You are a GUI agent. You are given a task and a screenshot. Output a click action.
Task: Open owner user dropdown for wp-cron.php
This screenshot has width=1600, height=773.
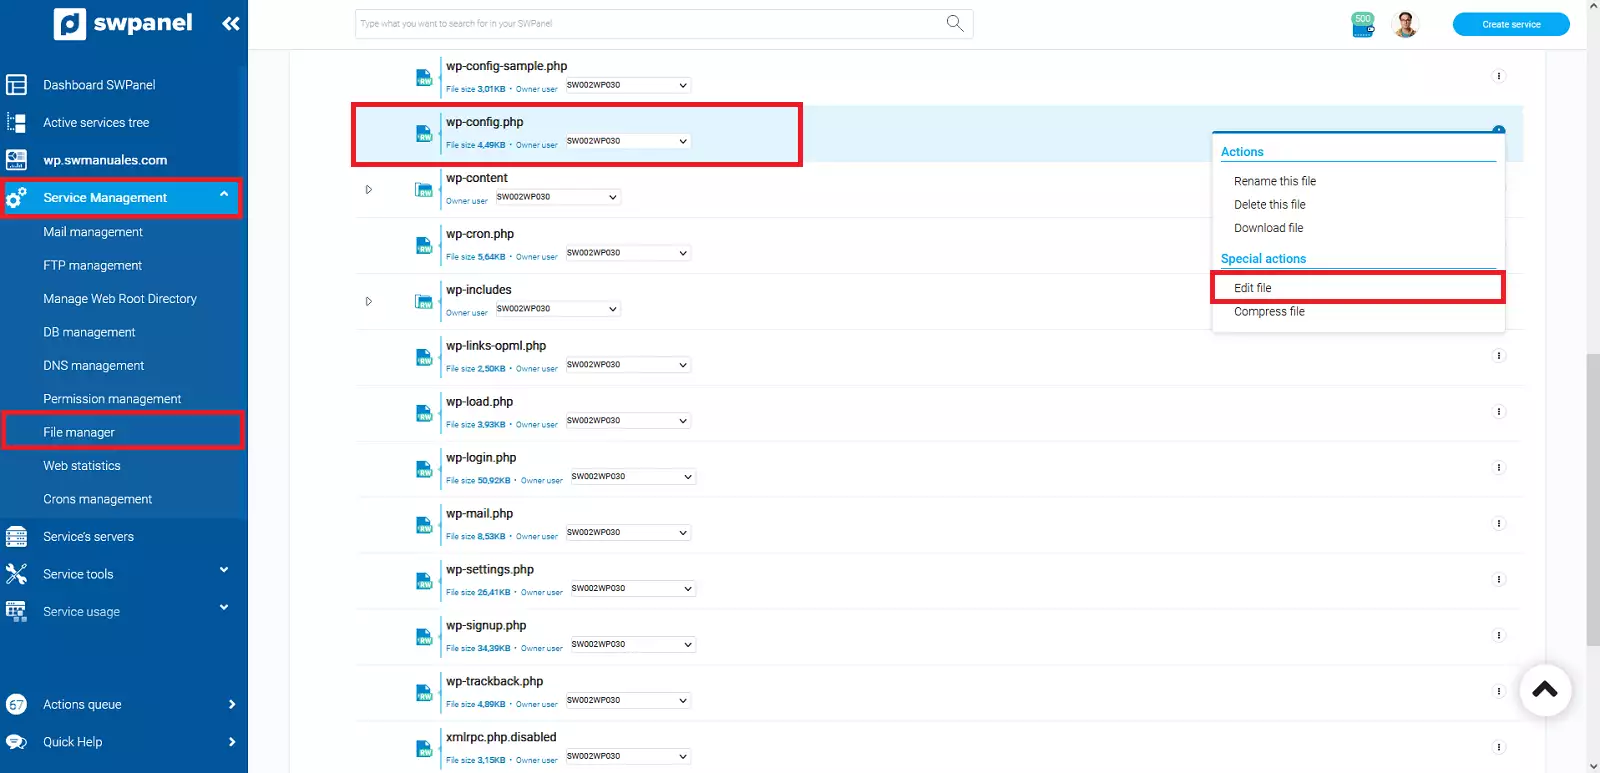click(x=627, y=253)
